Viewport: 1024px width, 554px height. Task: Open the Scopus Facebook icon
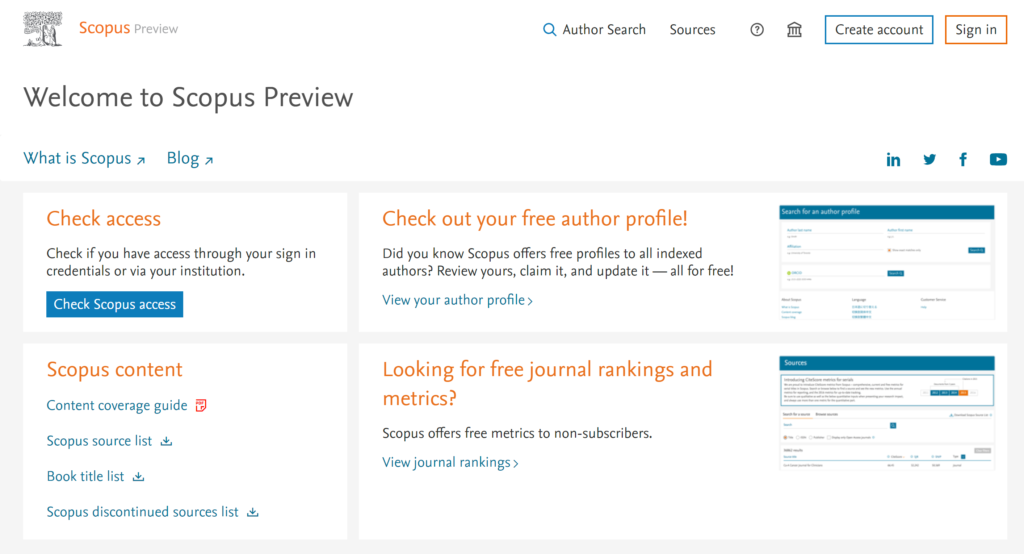963,159
